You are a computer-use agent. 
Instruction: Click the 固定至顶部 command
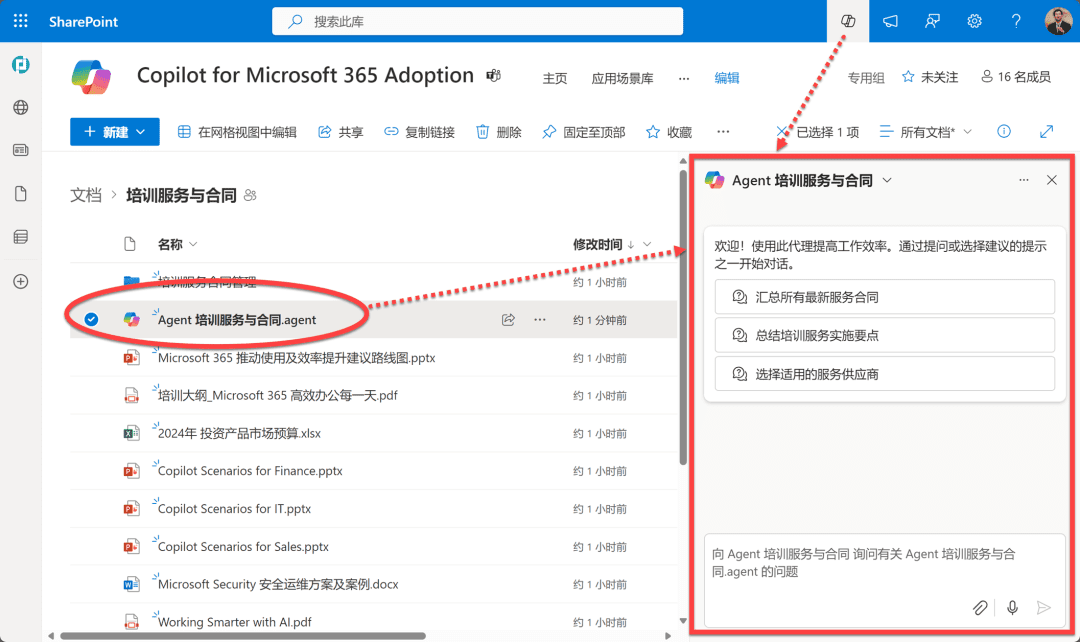583,132
